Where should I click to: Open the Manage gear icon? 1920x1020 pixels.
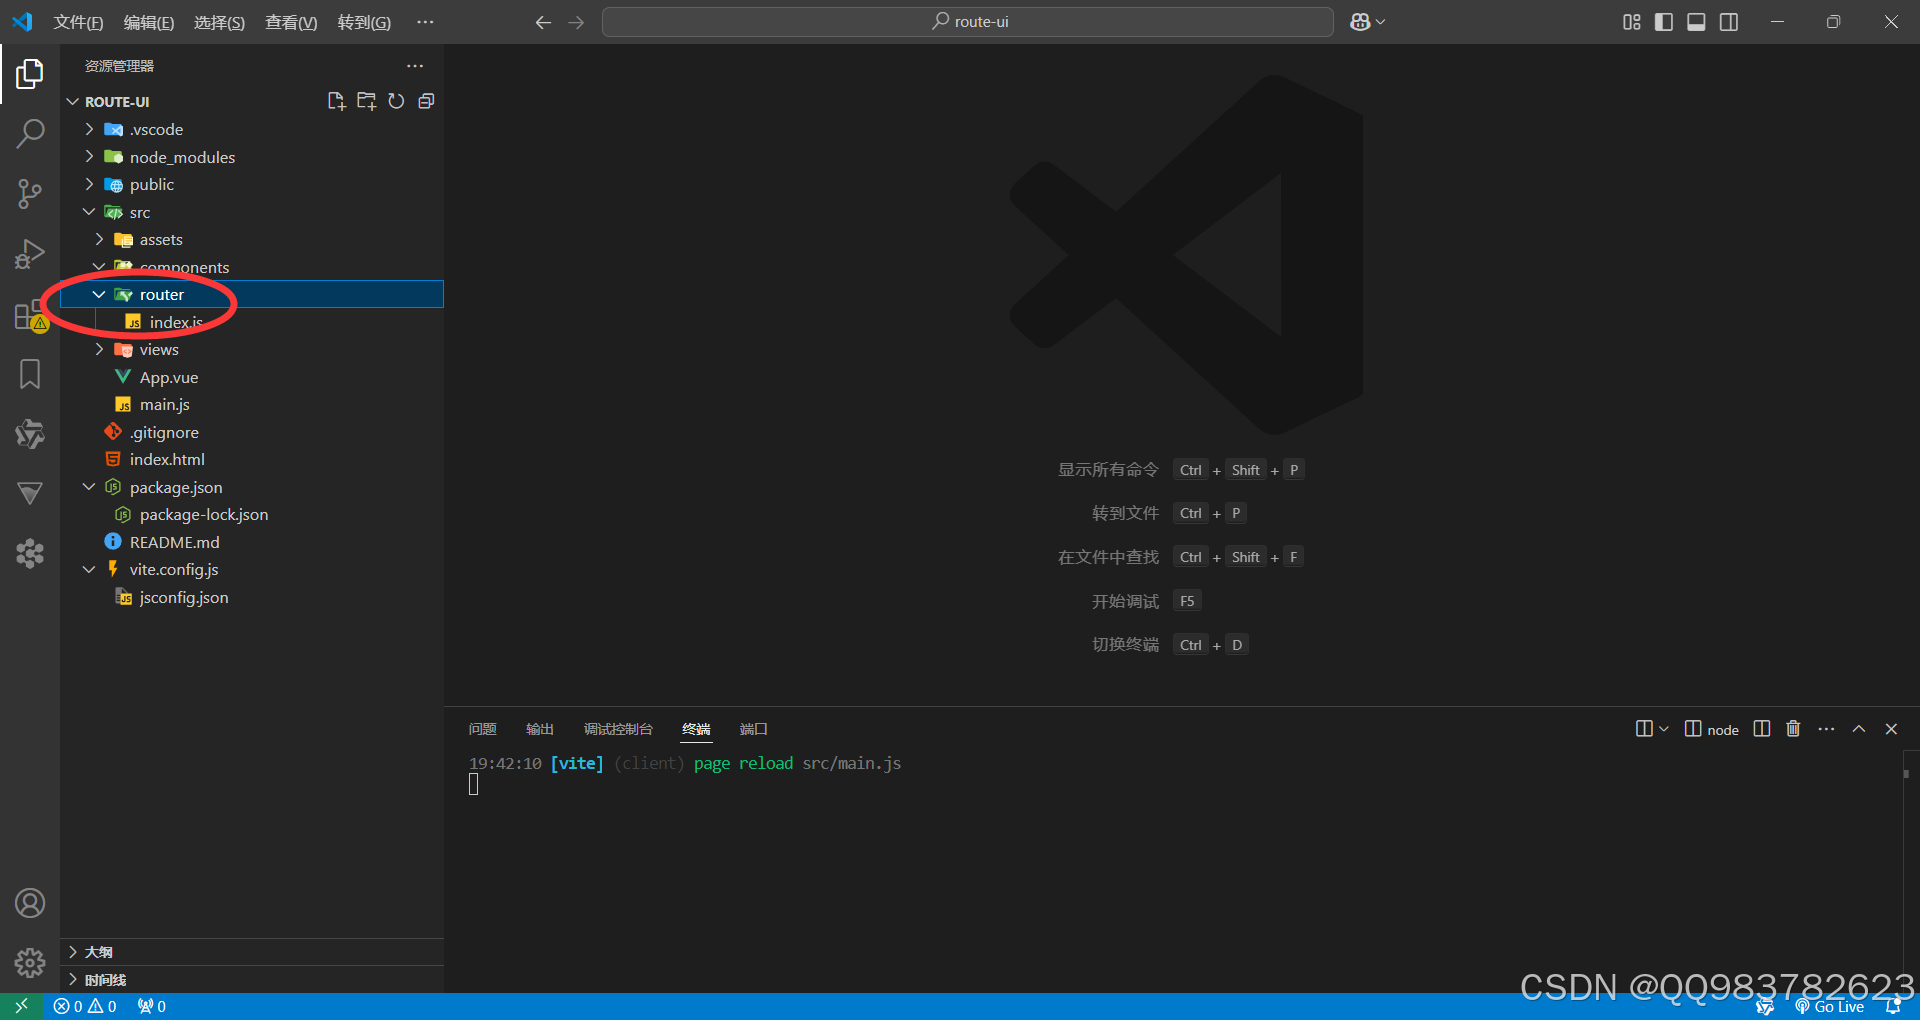(30, 963)
